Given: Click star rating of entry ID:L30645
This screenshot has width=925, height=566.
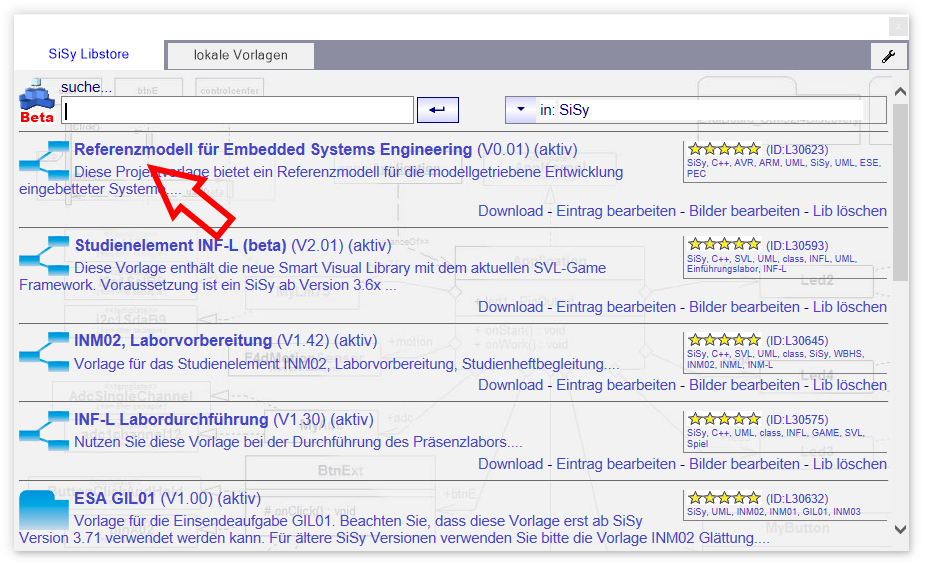Looking at the screenshot, I should [724, 339].
